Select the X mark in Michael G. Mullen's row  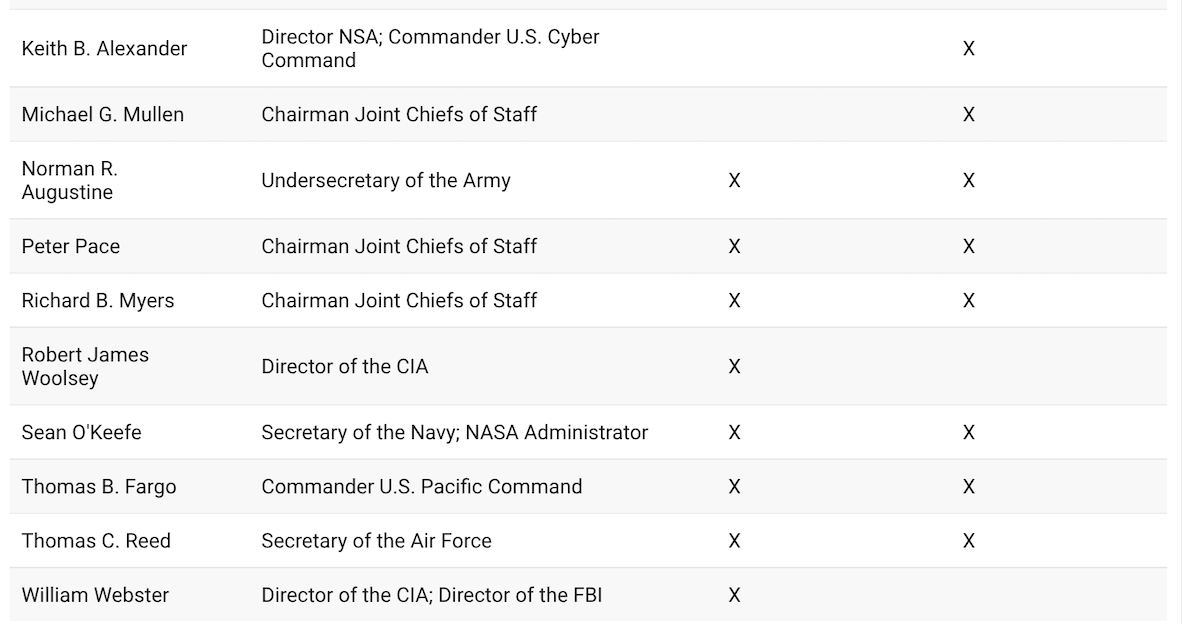click(968, 115)
